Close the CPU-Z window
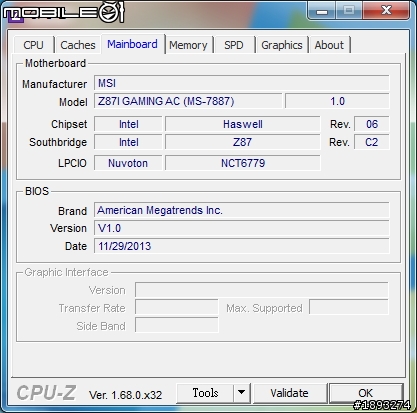Viewport: 417px width, 413px height. point(386,10)
